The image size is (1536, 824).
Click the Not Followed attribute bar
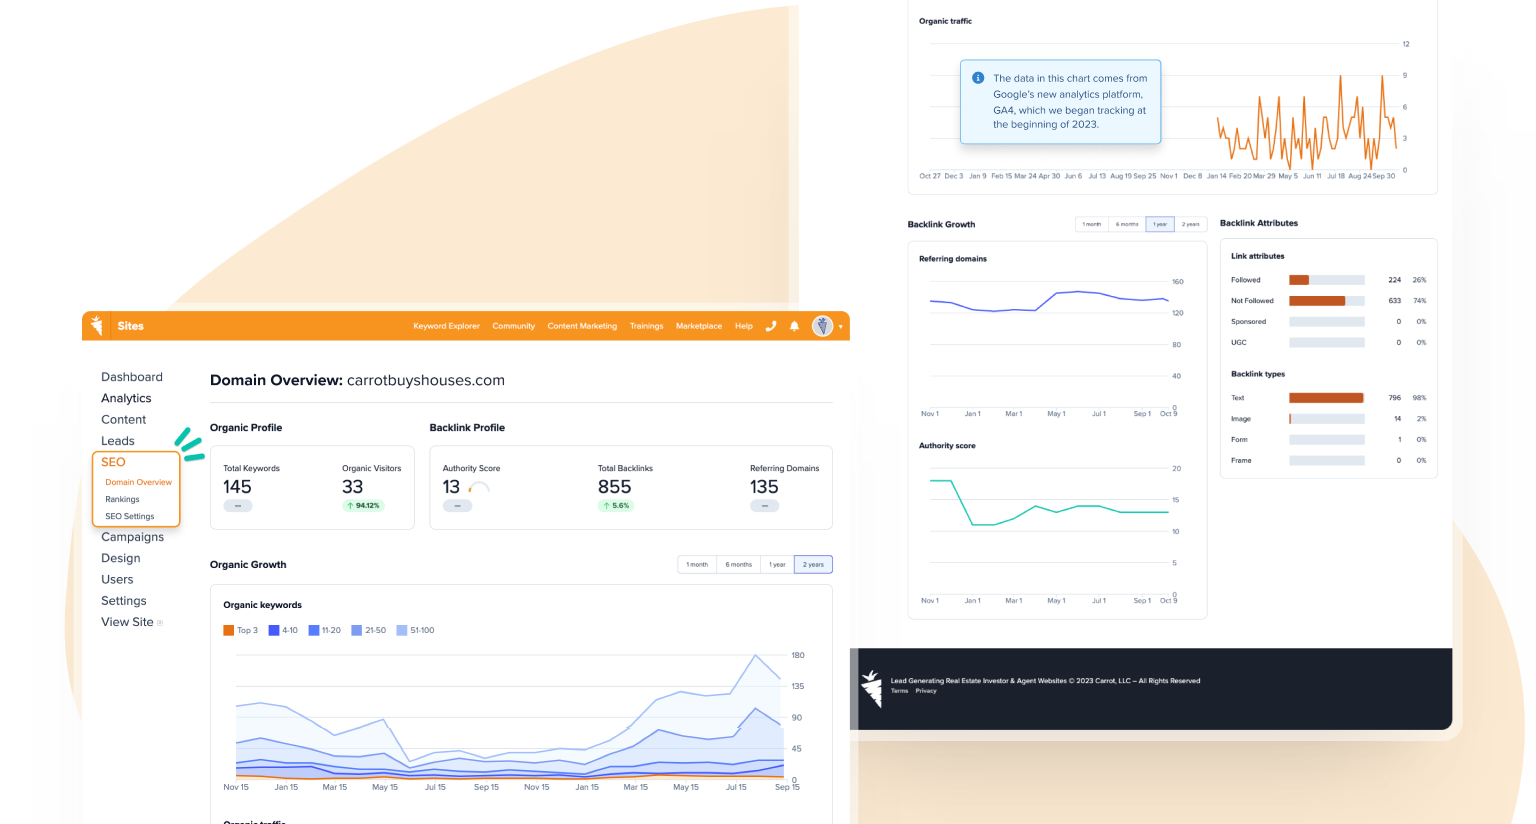point(1327,301)
